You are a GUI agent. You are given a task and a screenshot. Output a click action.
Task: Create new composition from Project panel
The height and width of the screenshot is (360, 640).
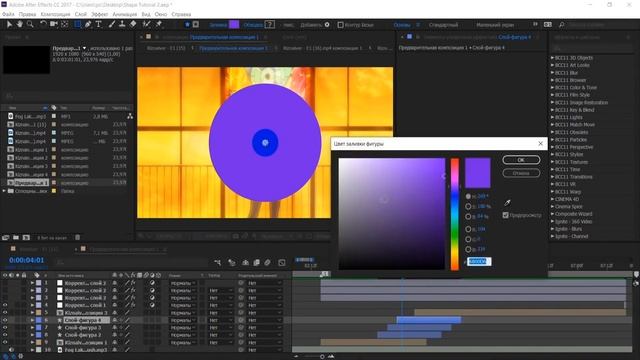26,237
